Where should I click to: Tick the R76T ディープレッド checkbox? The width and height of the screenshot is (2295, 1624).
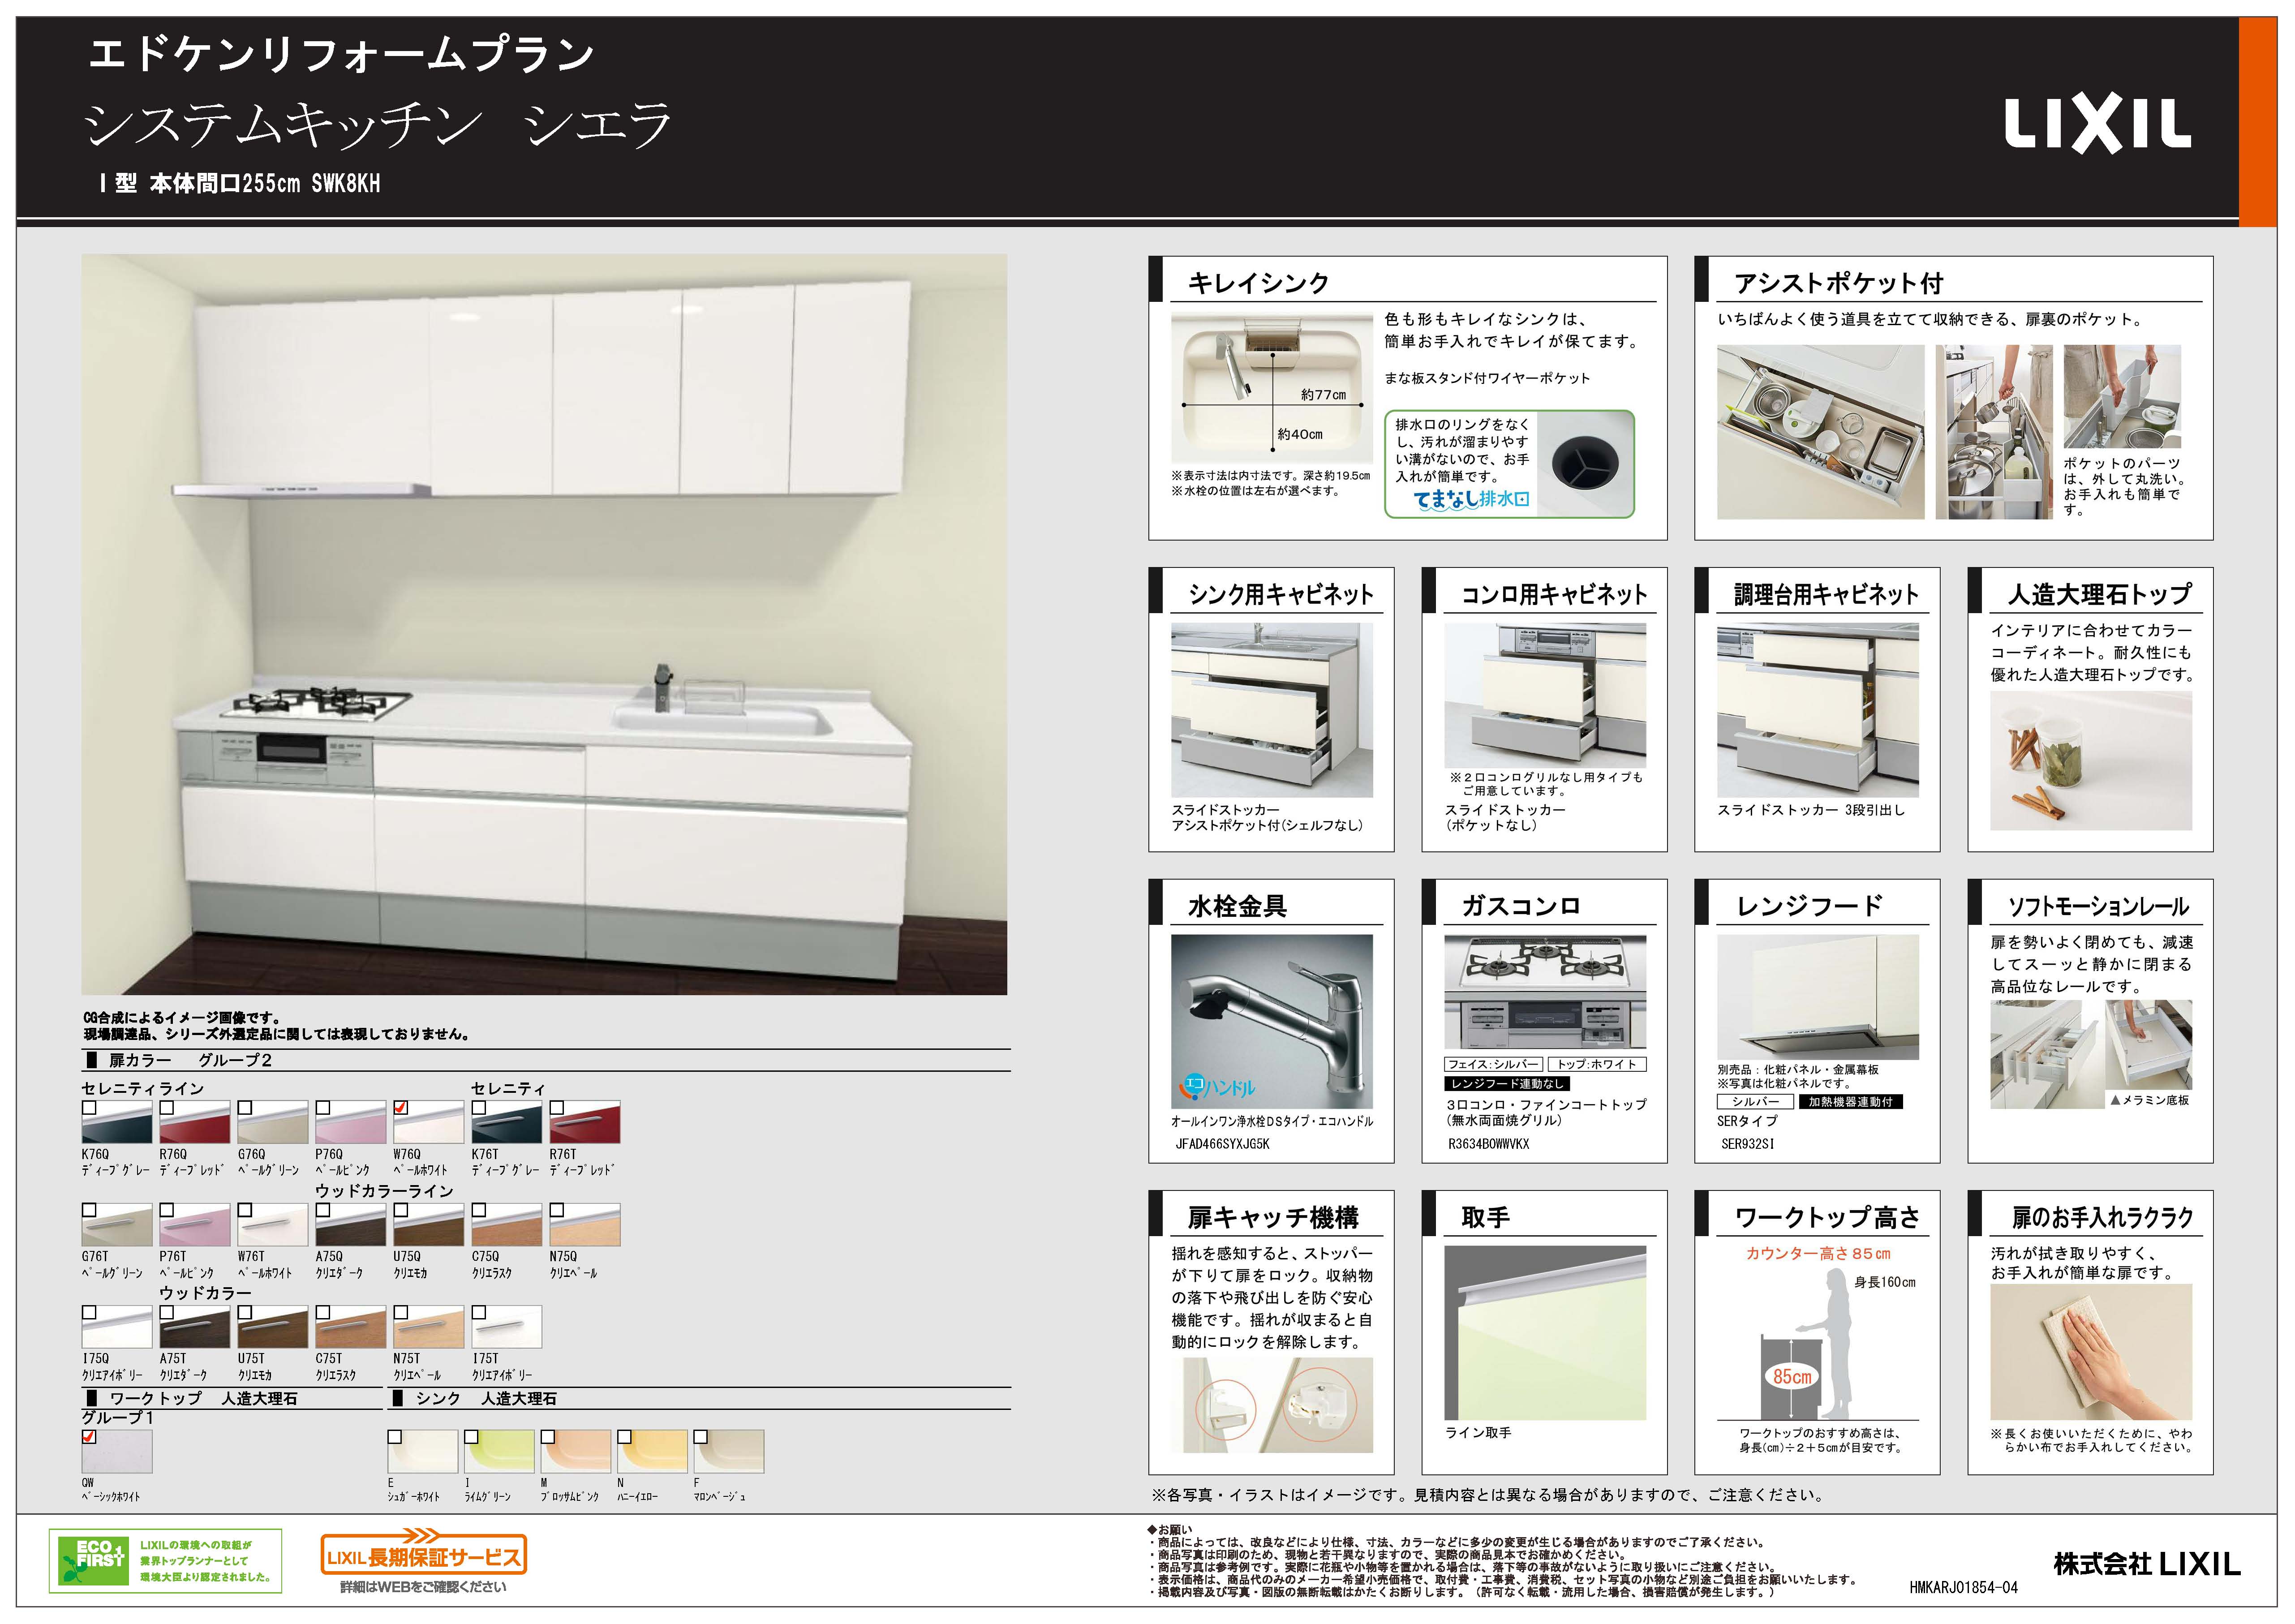click(x=557, y=1108)
